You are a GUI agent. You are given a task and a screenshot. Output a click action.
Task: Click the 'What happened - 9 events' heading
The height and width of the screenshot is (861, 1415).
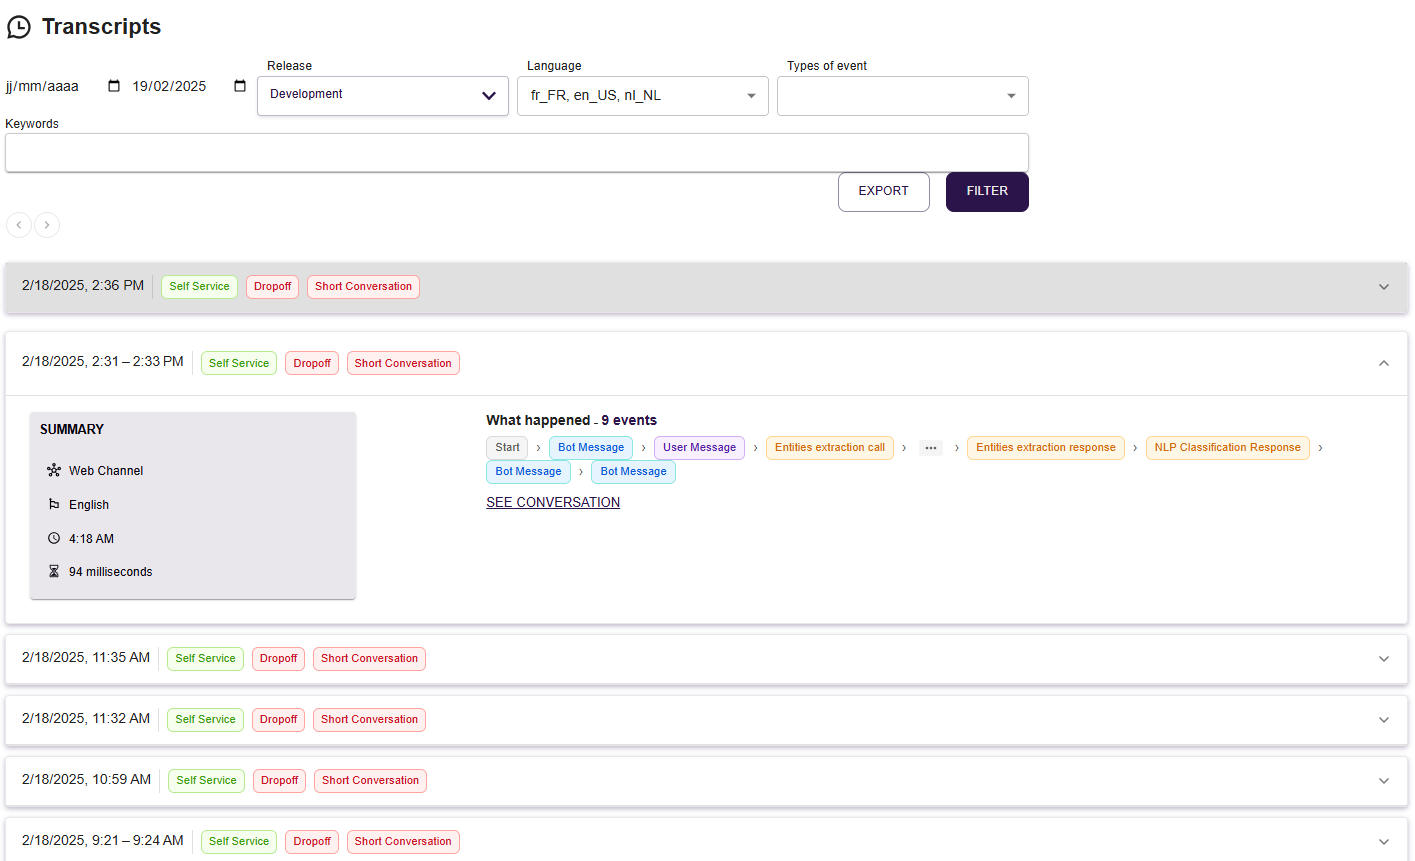571,420
